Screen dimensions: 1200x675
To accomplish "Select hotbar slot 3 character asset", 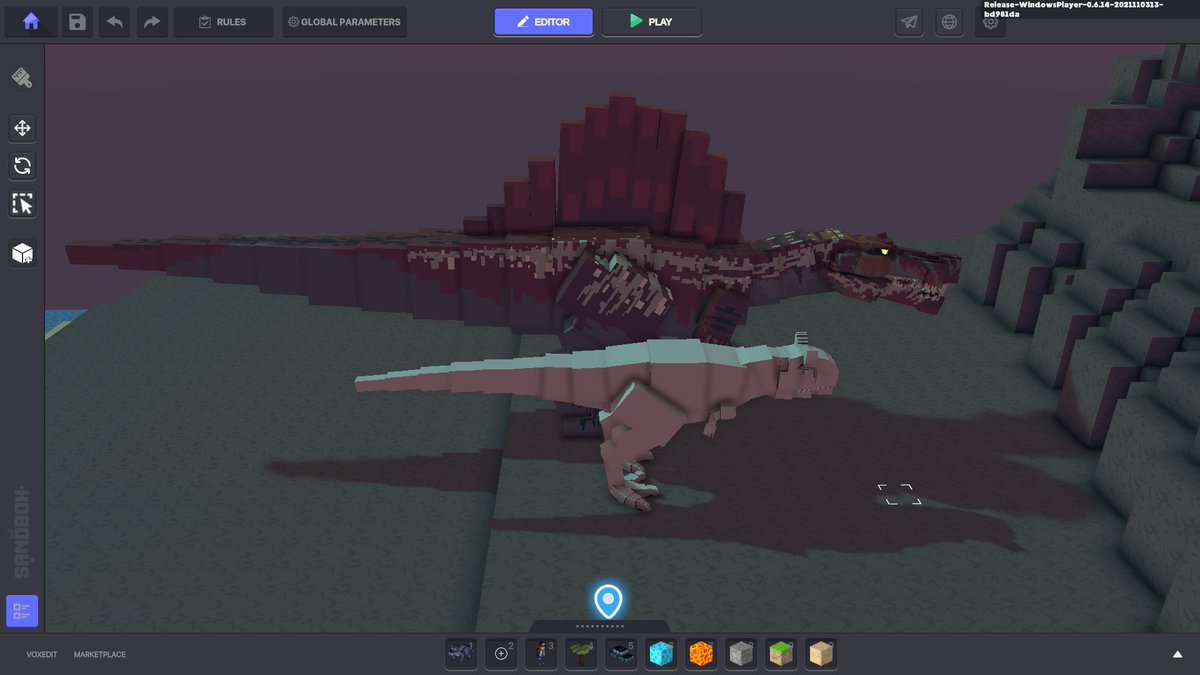I will click(541, 654).
